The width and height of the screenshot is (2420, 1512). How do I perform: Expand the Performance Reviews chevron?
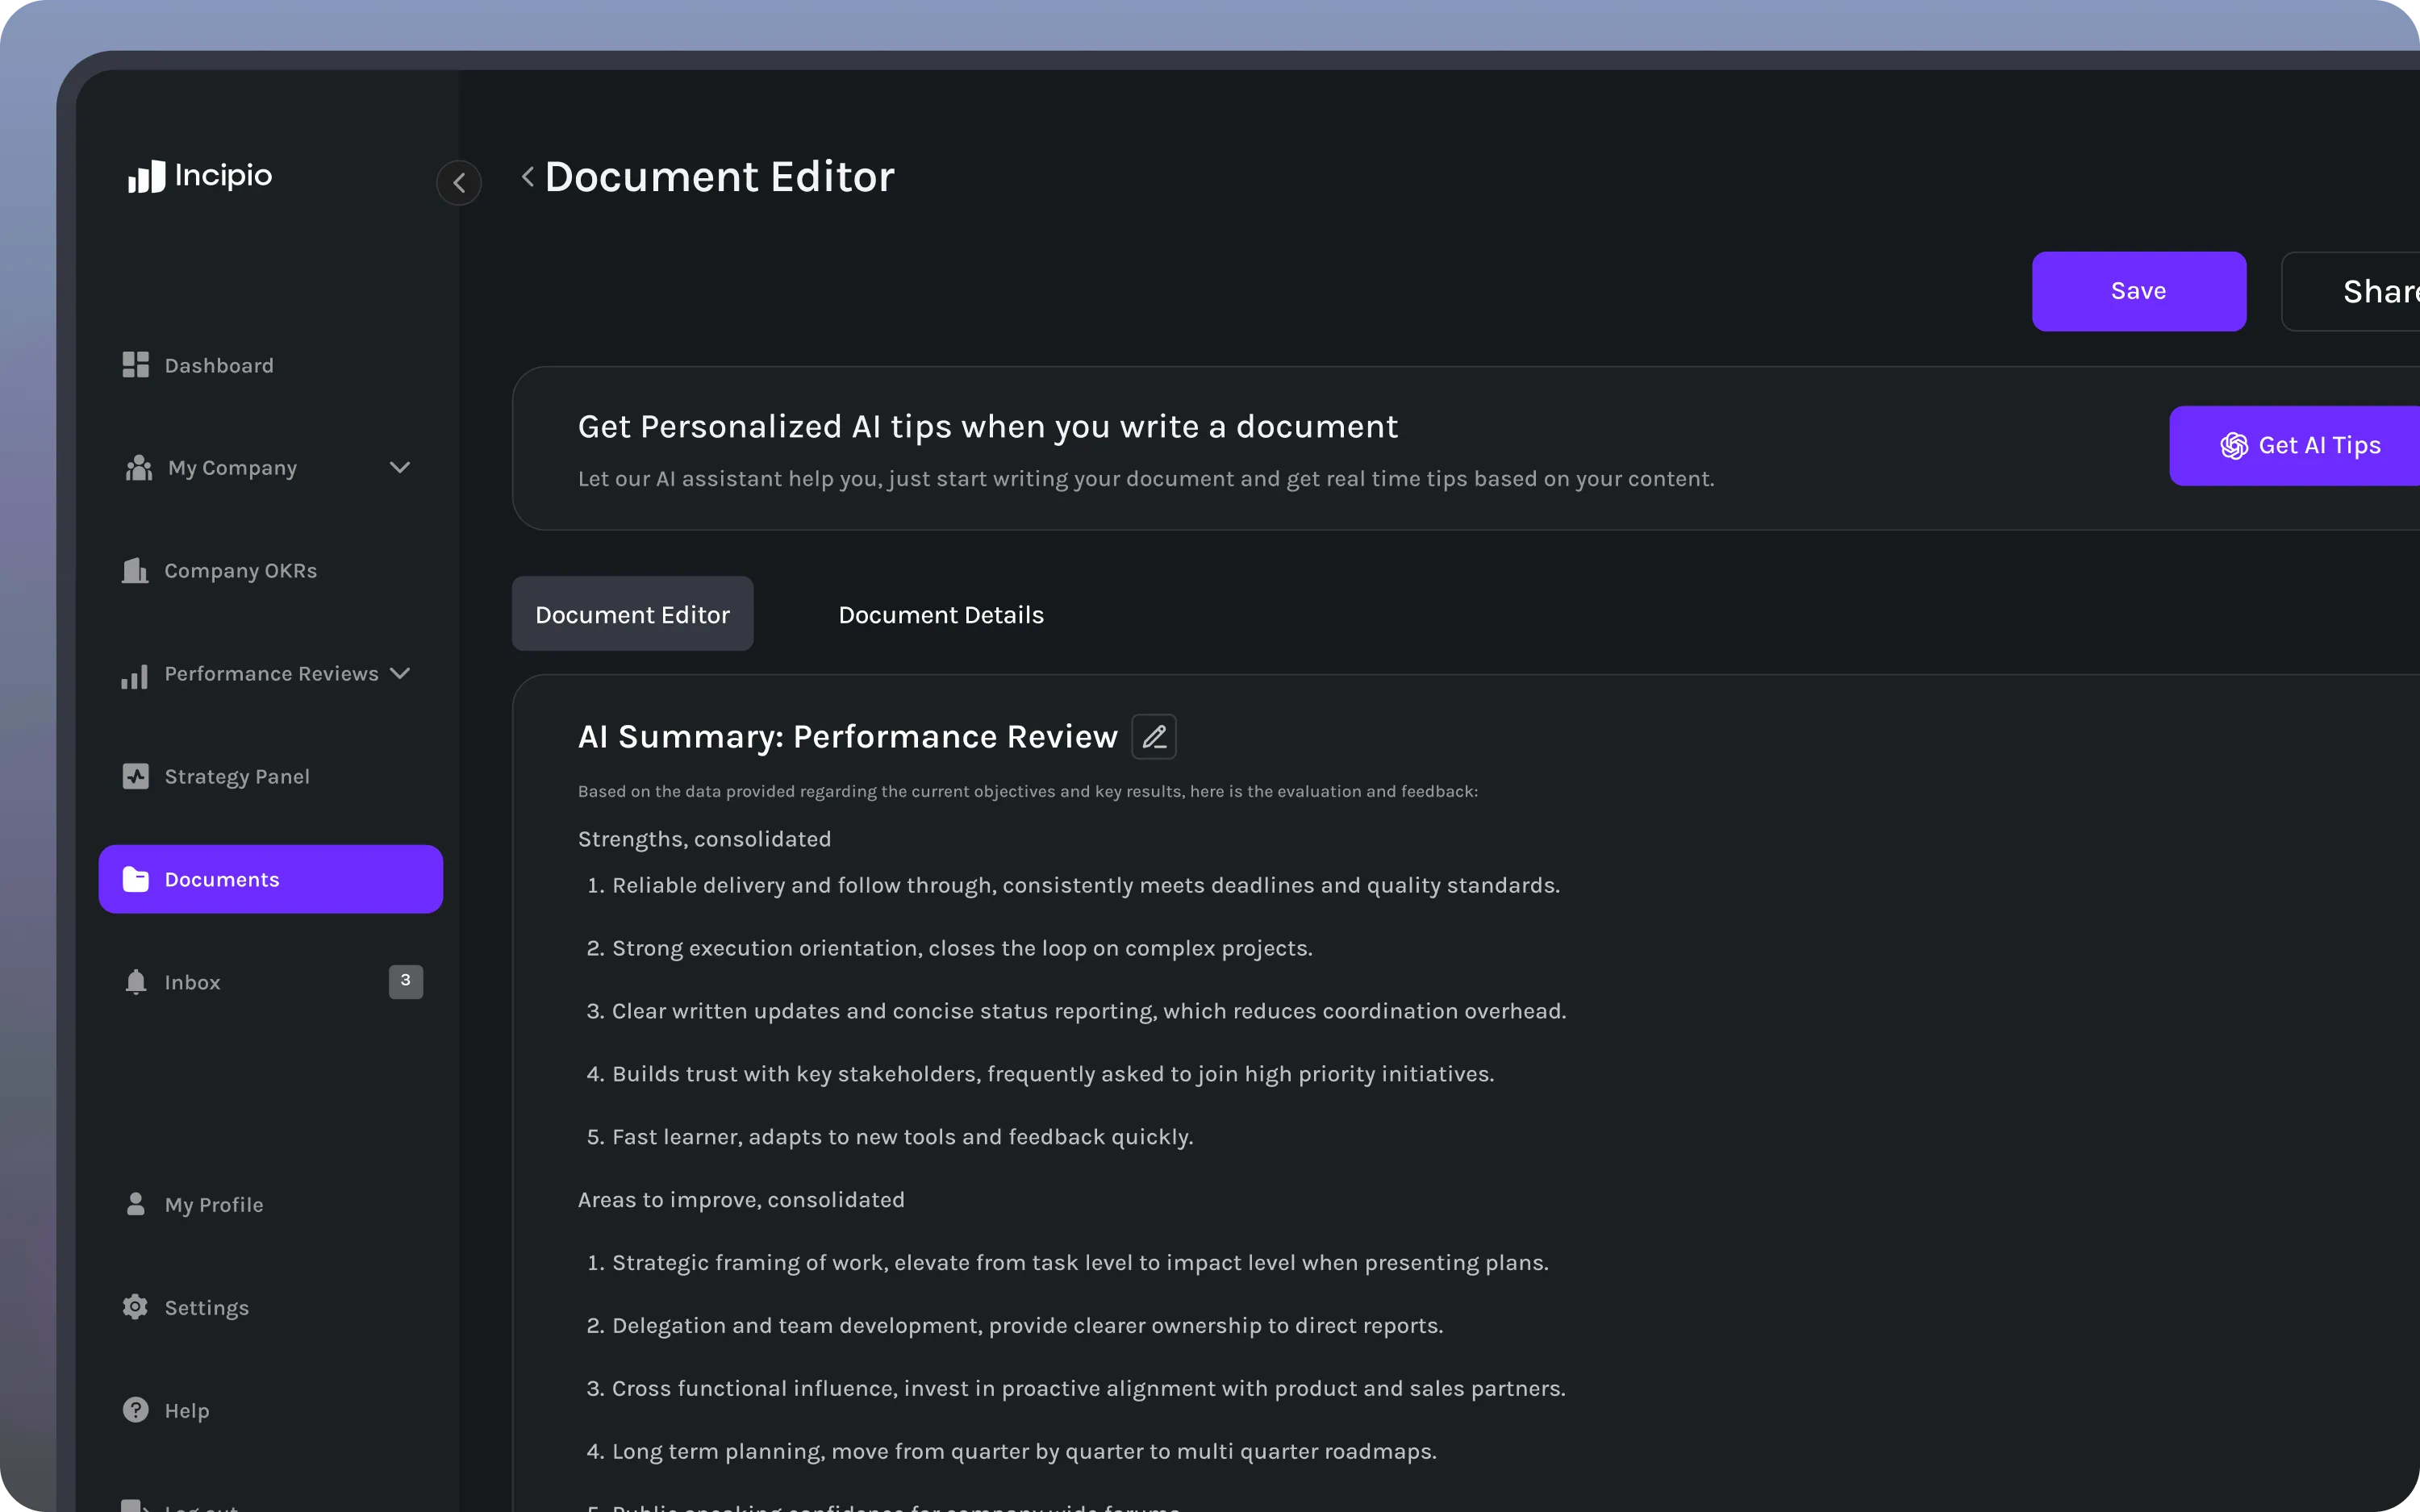pos(400,673)
